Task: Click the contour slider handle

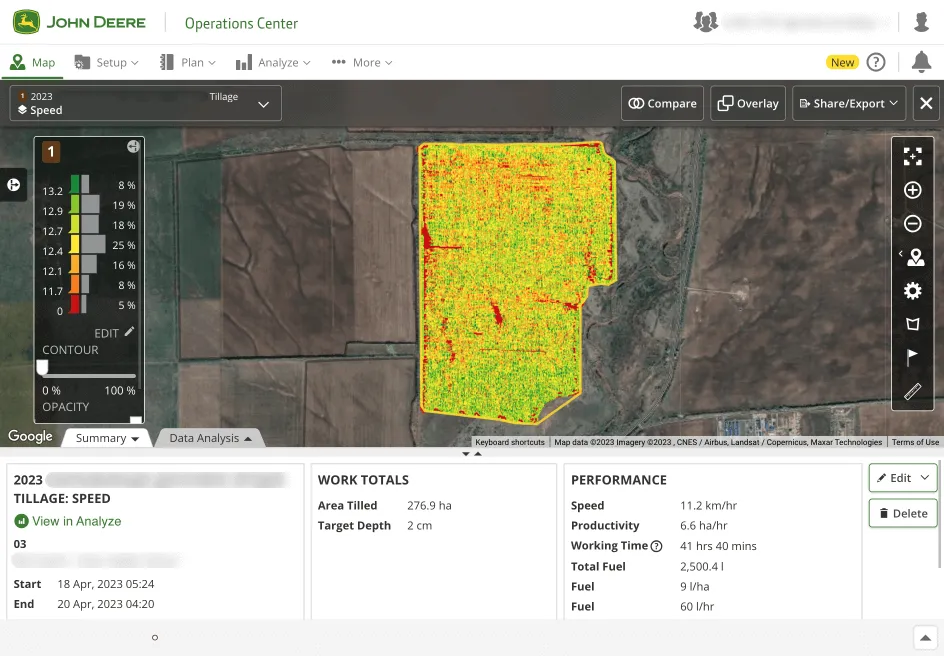Action: point(42,367)
